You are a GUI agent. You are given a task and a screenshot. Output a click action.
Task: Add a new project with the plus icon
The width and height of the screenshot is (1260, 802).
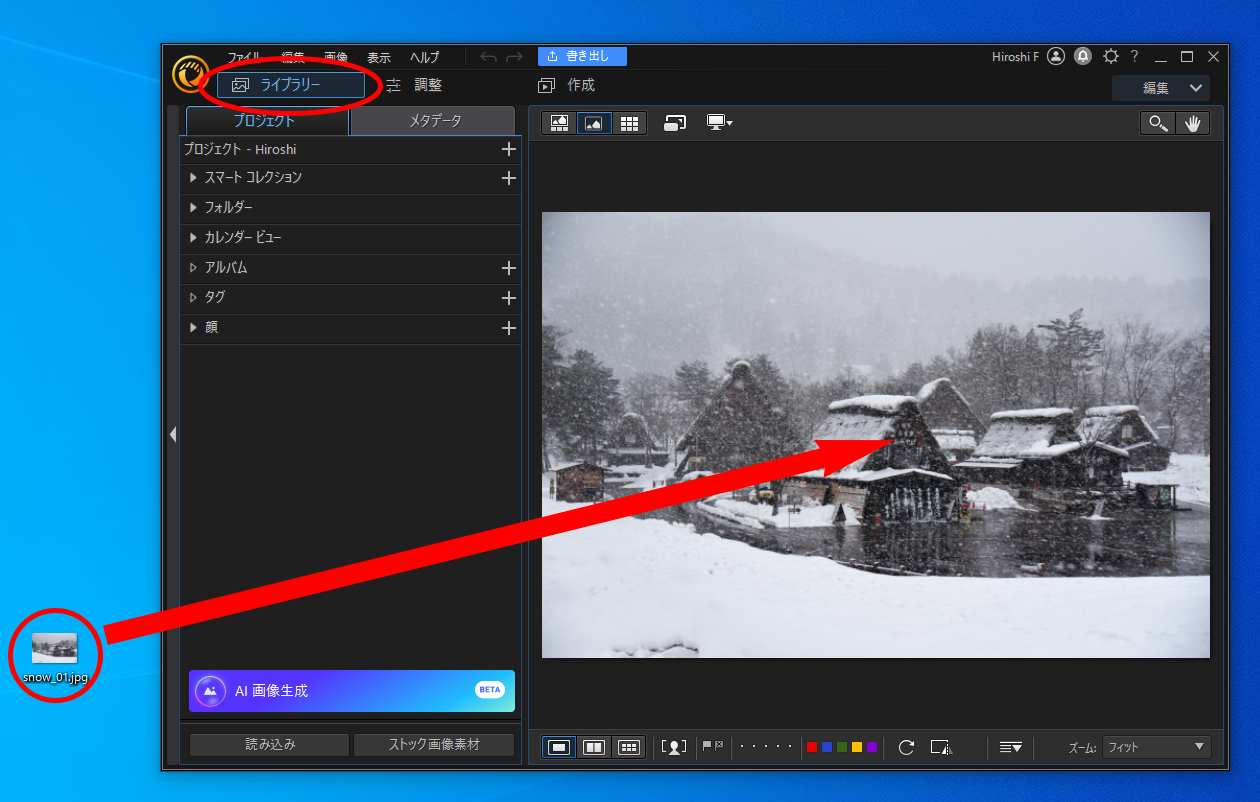click(x=509, y=149)
